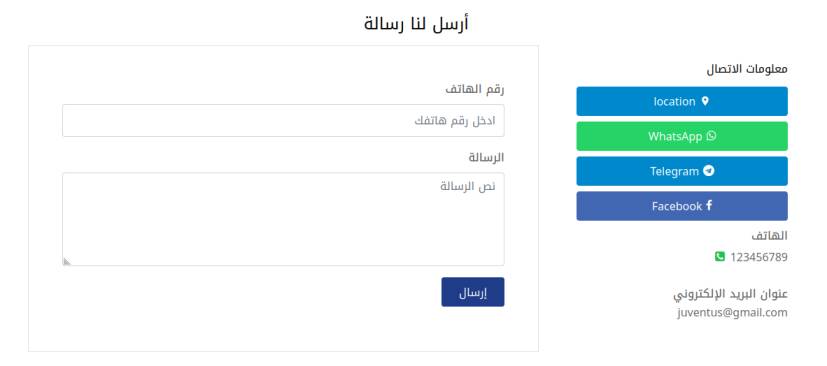827x366 pixels.
Task: Click the الرسالة field label
Action: 486,157
